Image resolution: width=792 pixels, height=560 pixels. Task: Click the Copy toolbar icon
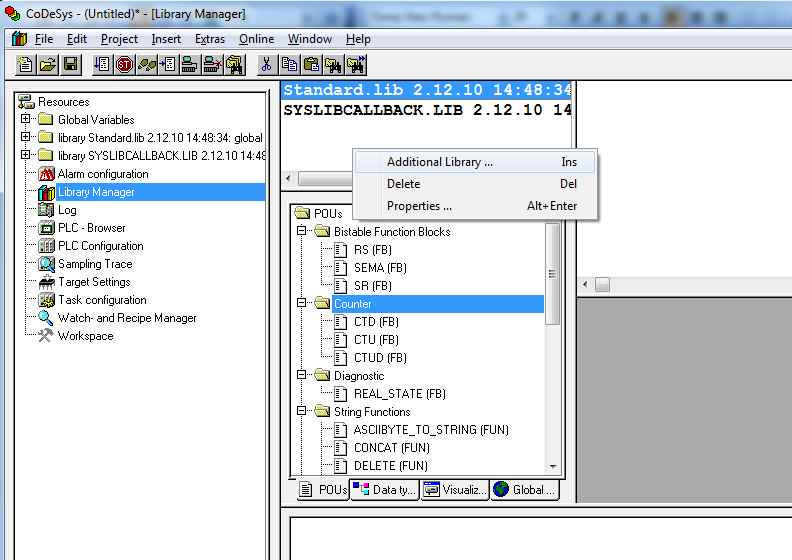coord(289,65)
